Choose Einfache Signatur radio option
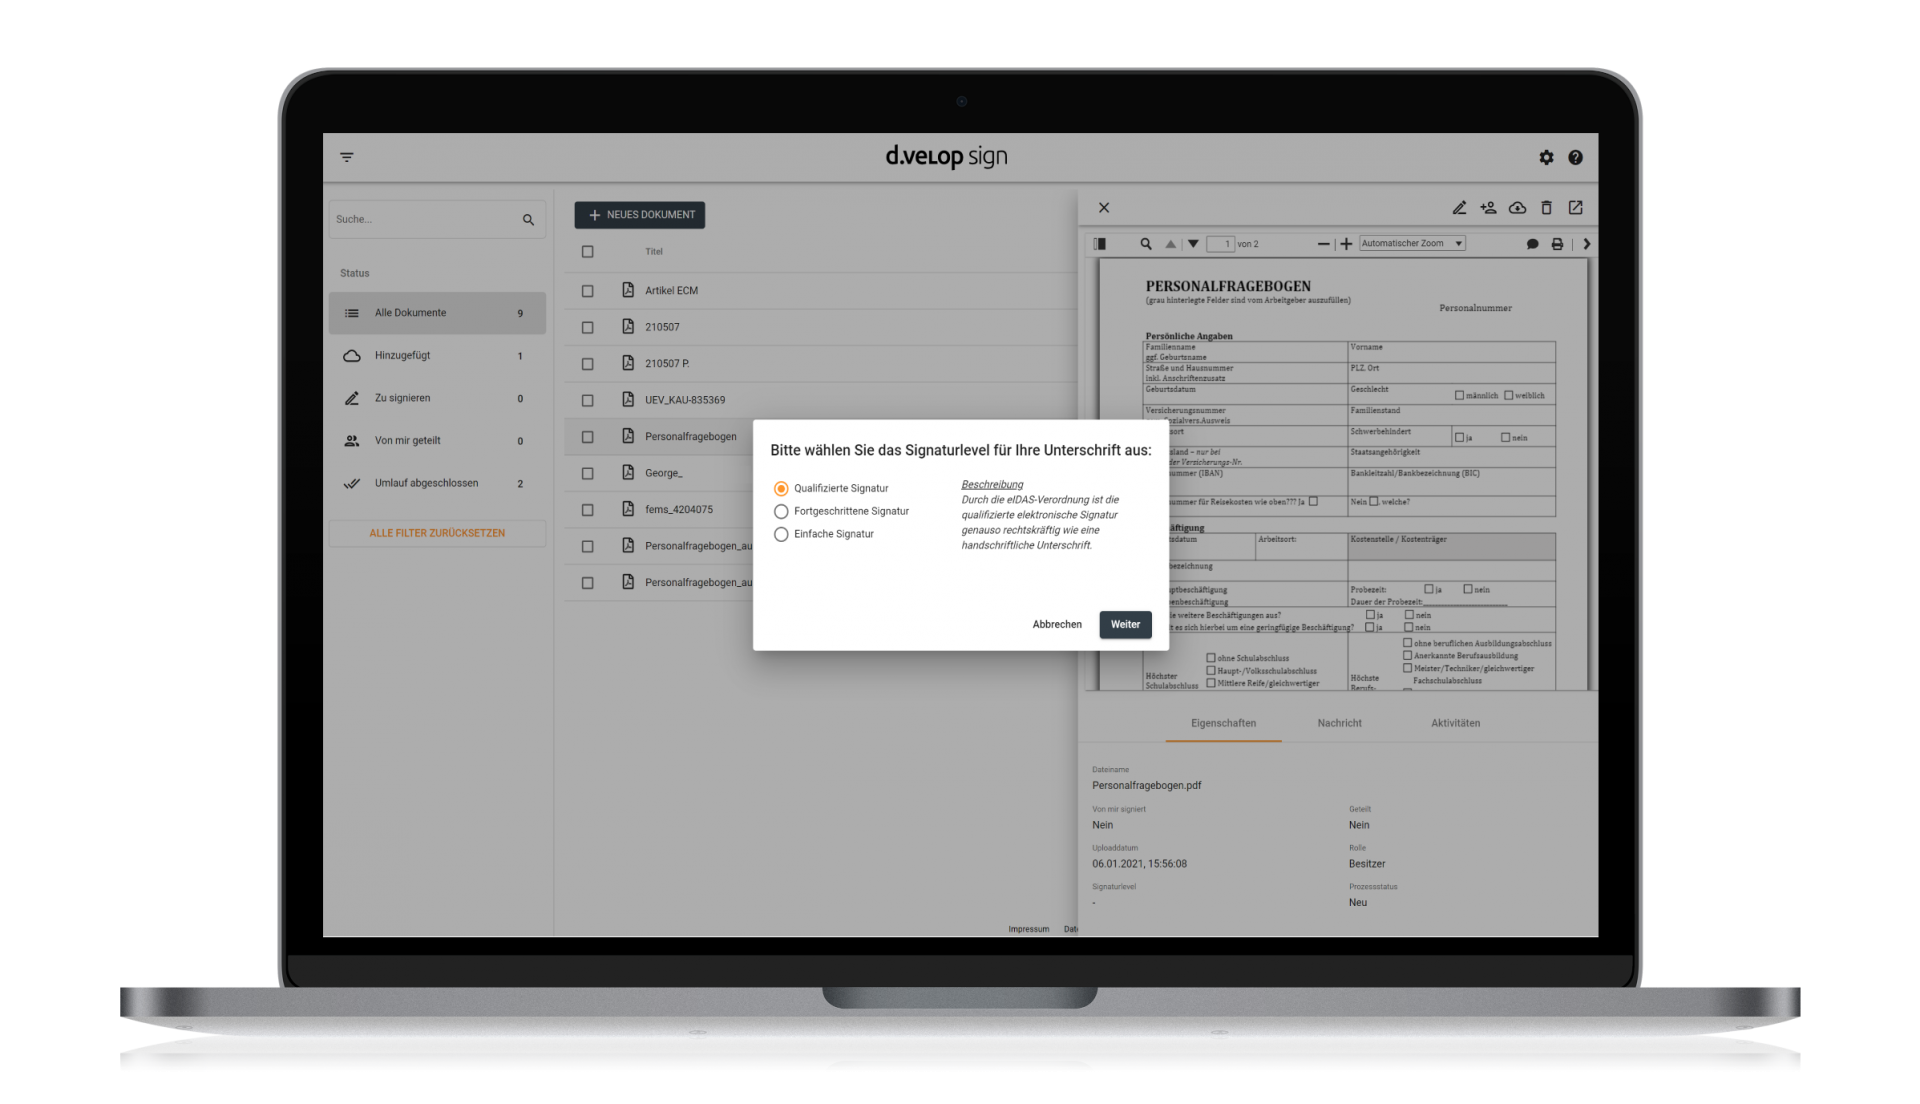 pos(781,535)
